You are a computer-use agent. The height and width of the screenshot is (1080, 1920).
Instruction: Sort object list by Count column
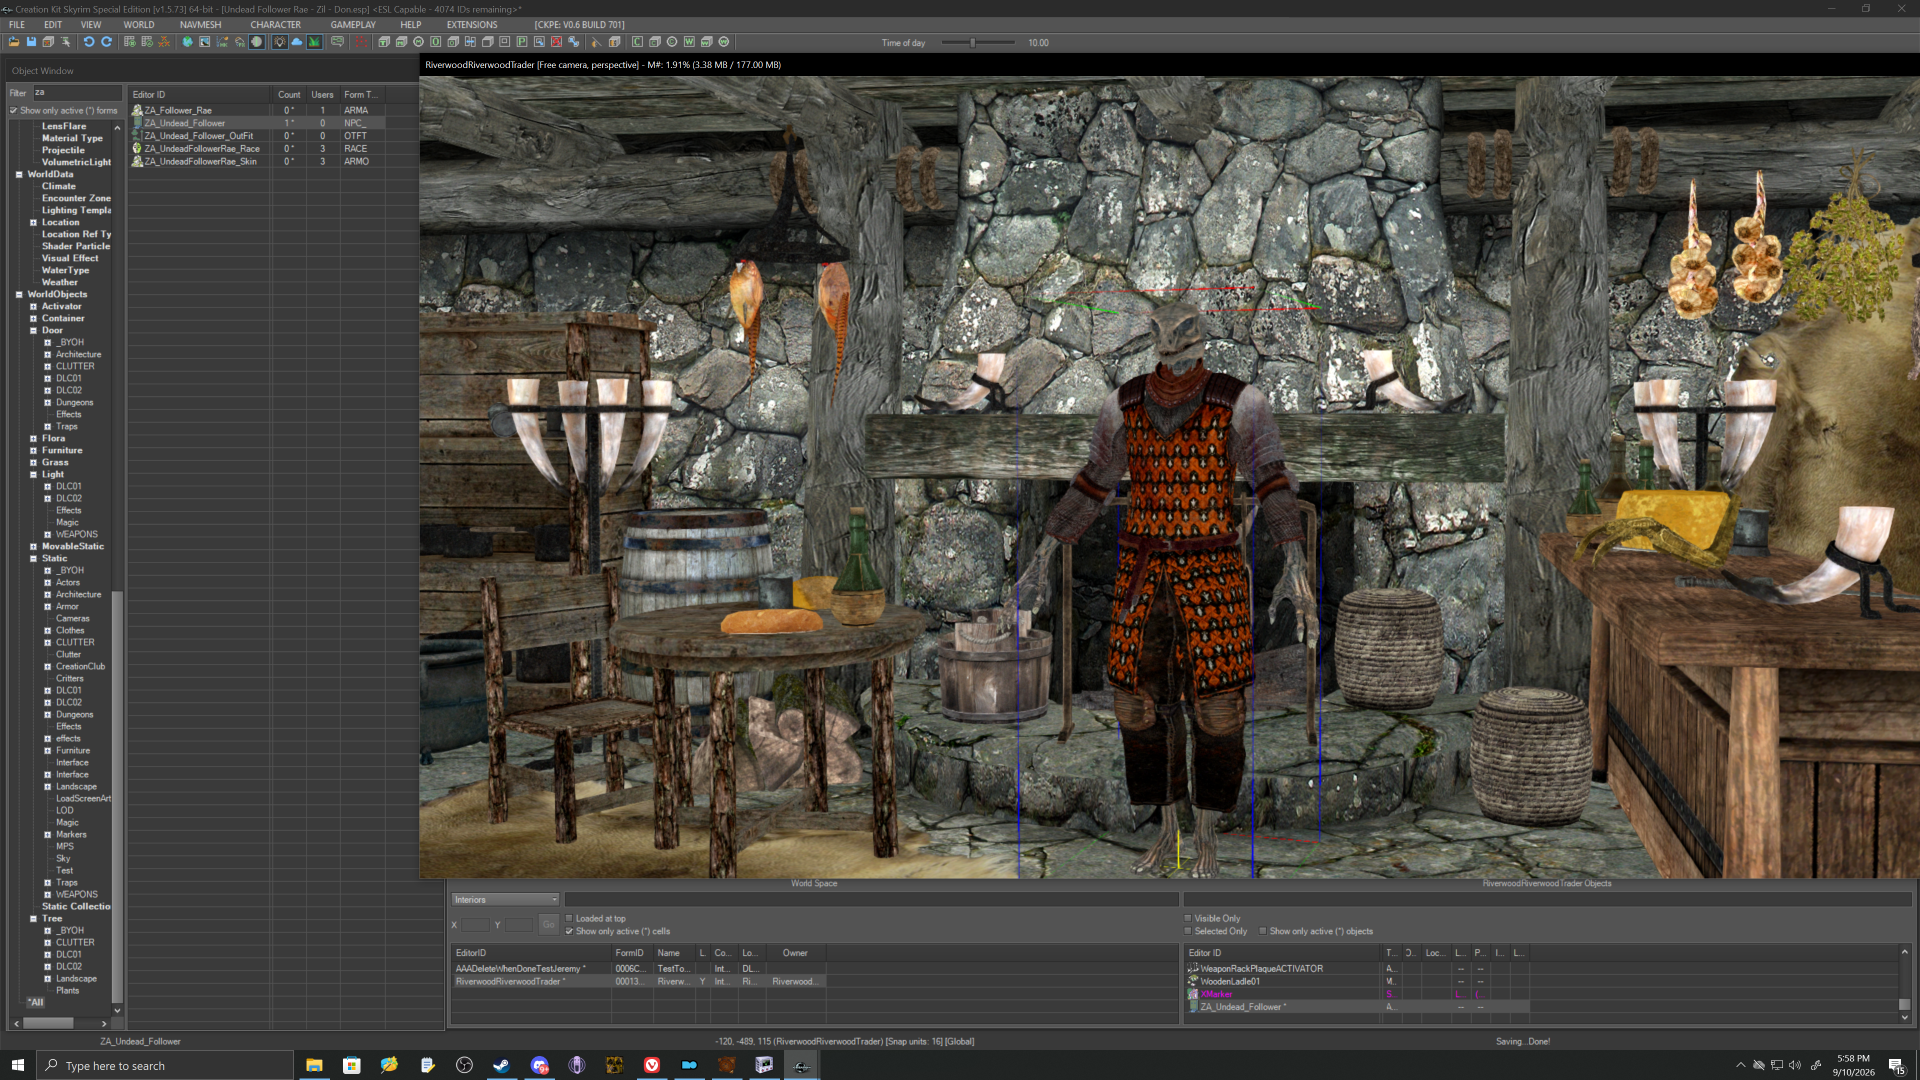[289, 95]
